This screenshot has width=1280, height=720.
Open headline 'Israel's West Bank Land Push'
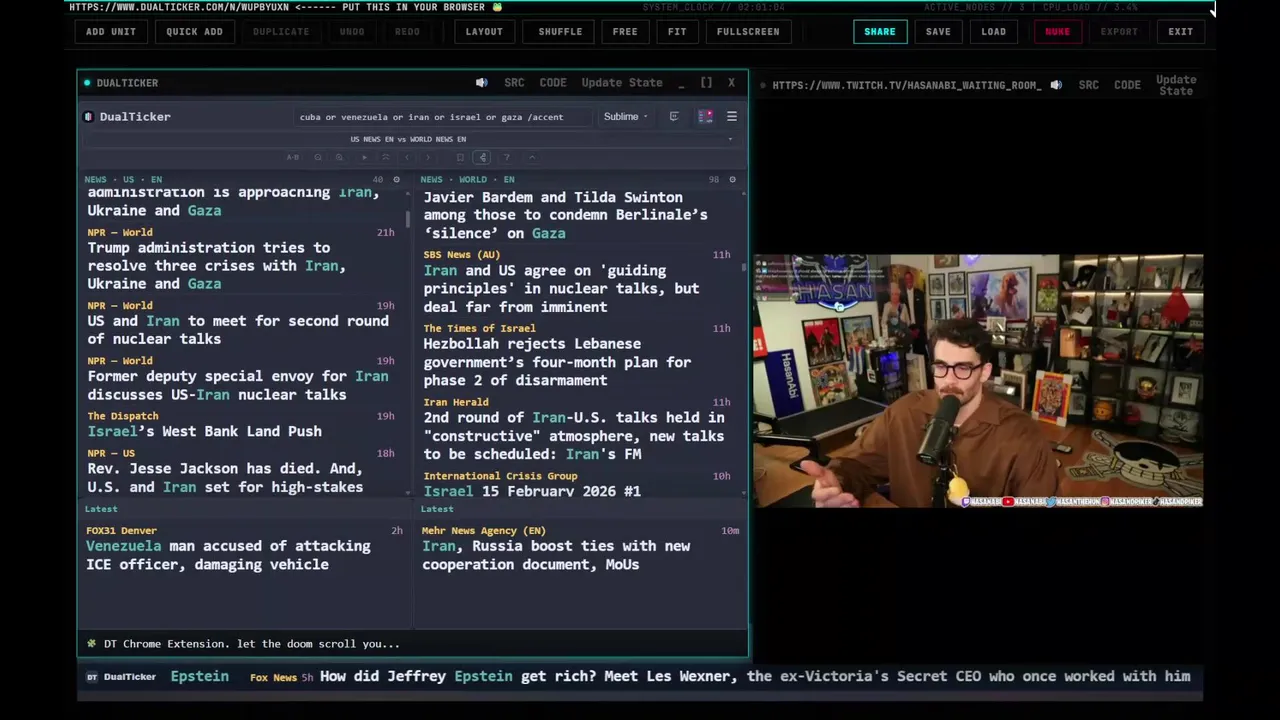(205, 431)
